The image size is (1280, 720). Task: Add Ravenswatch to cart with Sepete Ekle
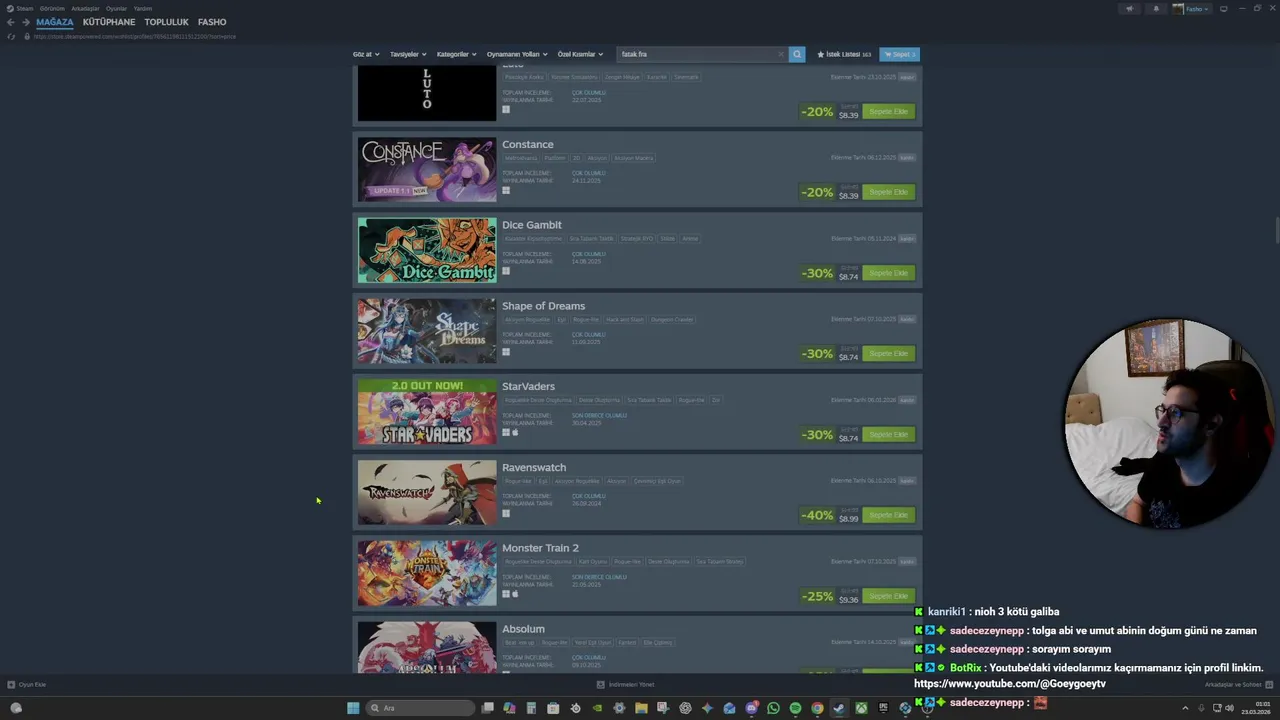[x=888, y=515]
